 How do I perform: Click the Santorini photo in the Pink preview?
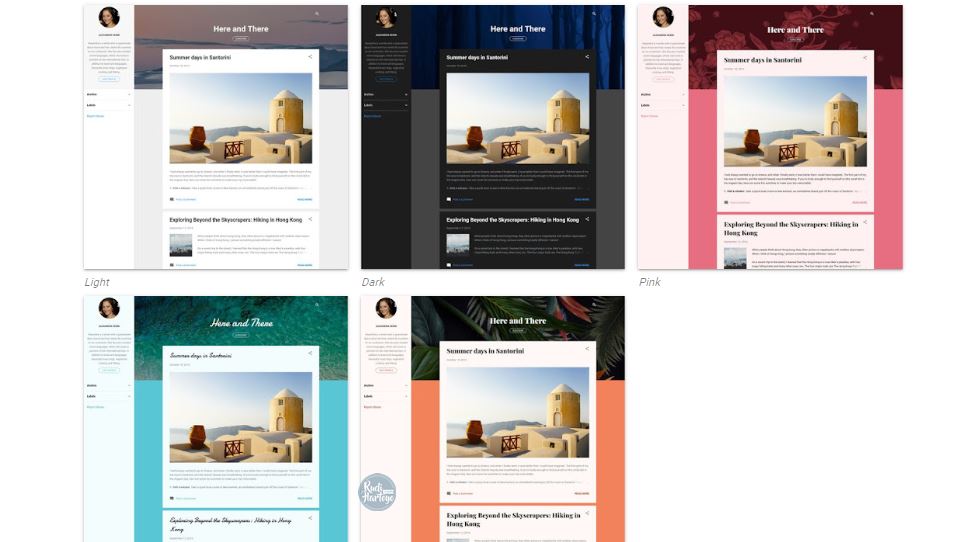coord(796,121)
